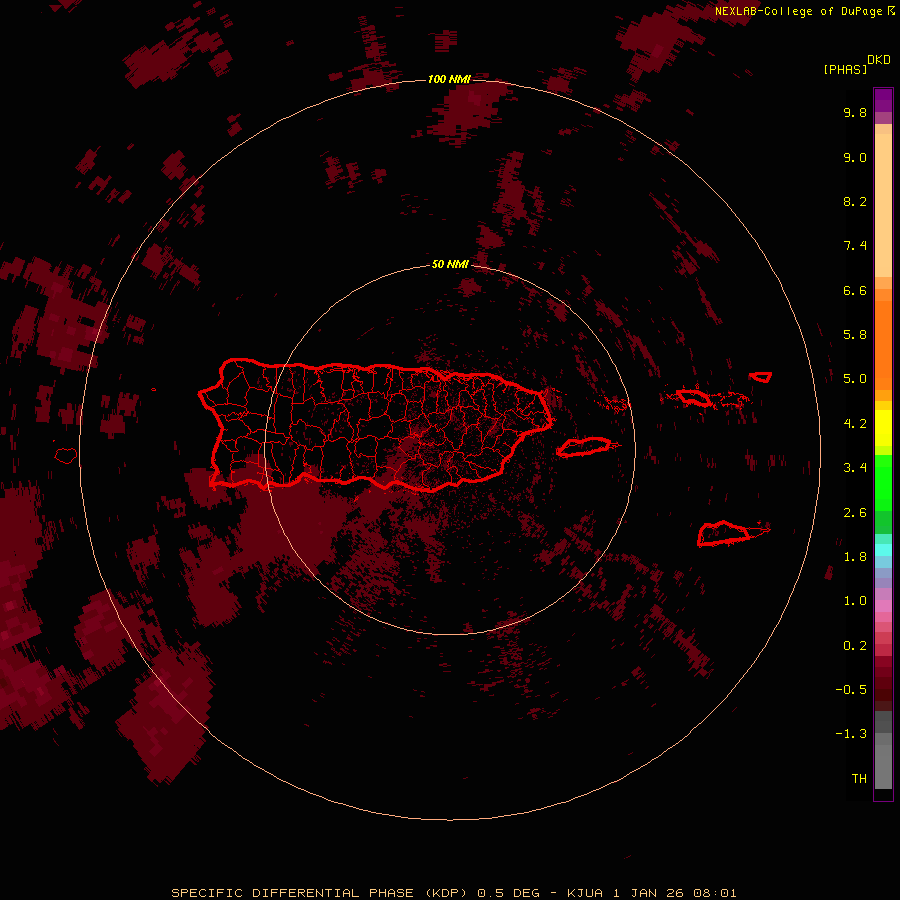Select the 1.0 scale value
The height and width of the screenshot is (900, 900).
(x=855, y=601)
